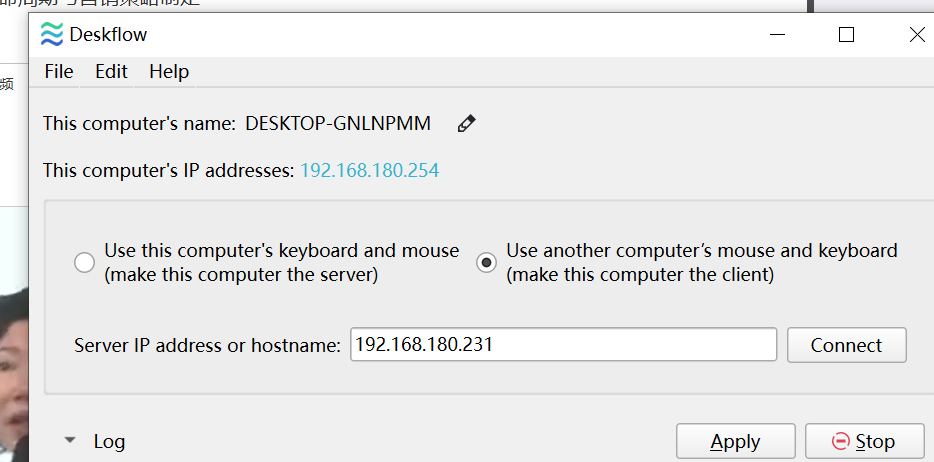Click the Server IP address input field

point(563,345)
